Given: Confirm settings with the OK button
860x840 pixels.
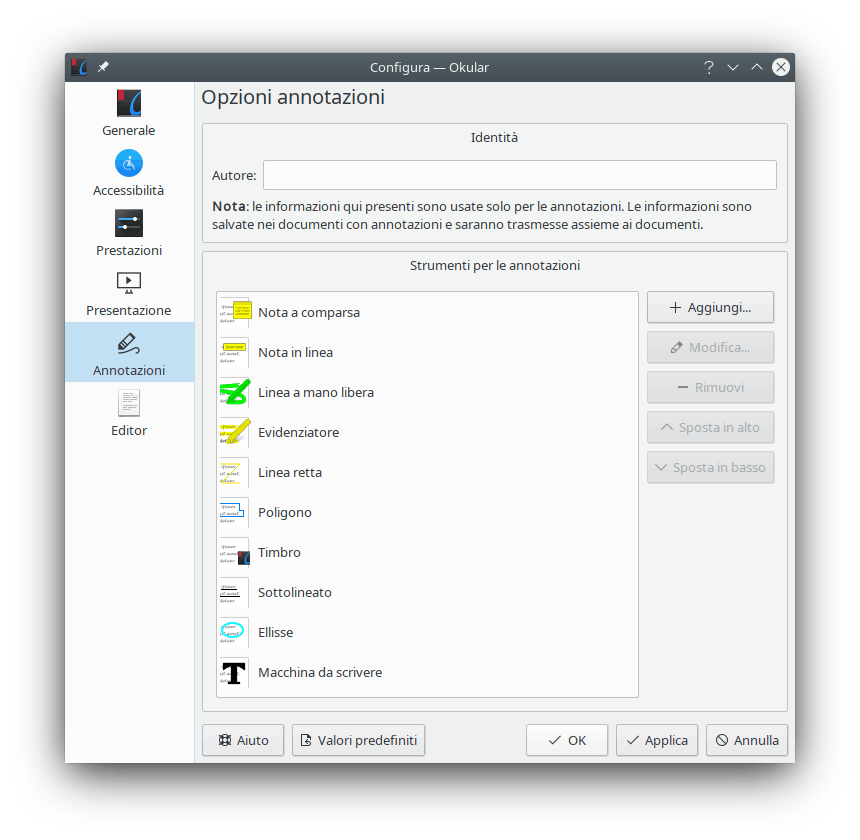Looking at the screenshot, I should coord(567,740).
